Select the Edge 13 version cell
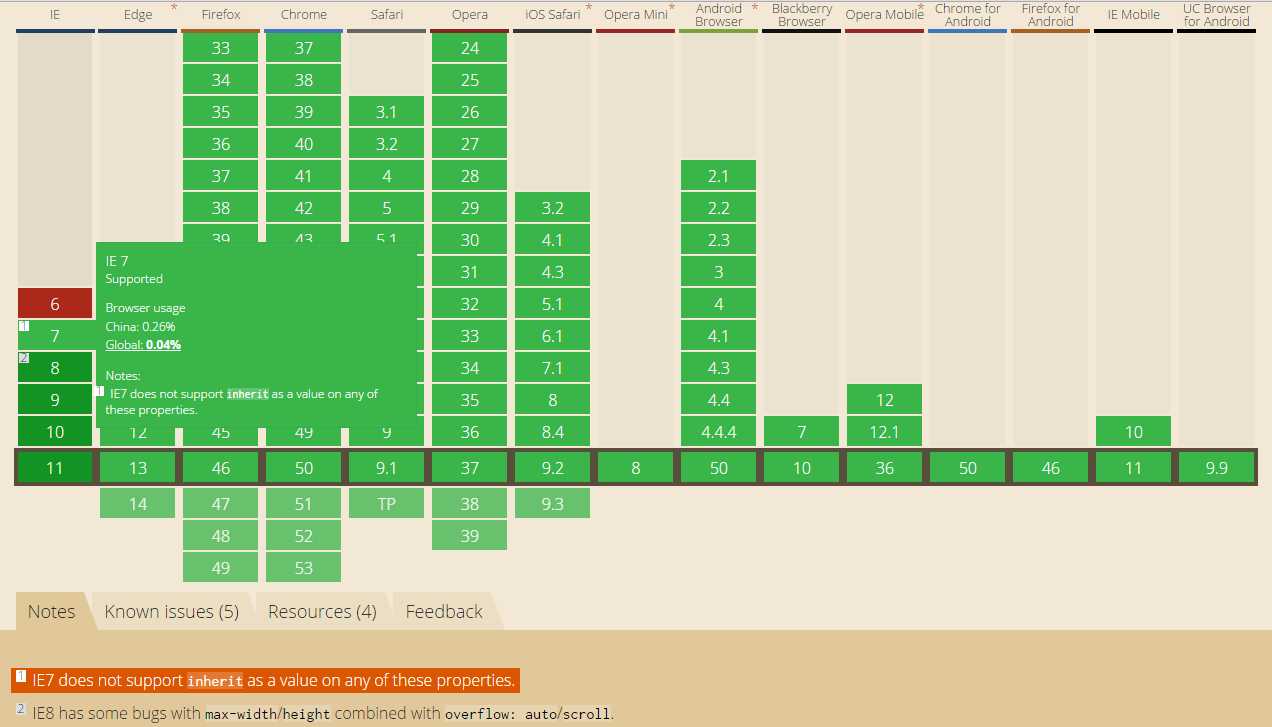1272x727 pixels. 138,468
